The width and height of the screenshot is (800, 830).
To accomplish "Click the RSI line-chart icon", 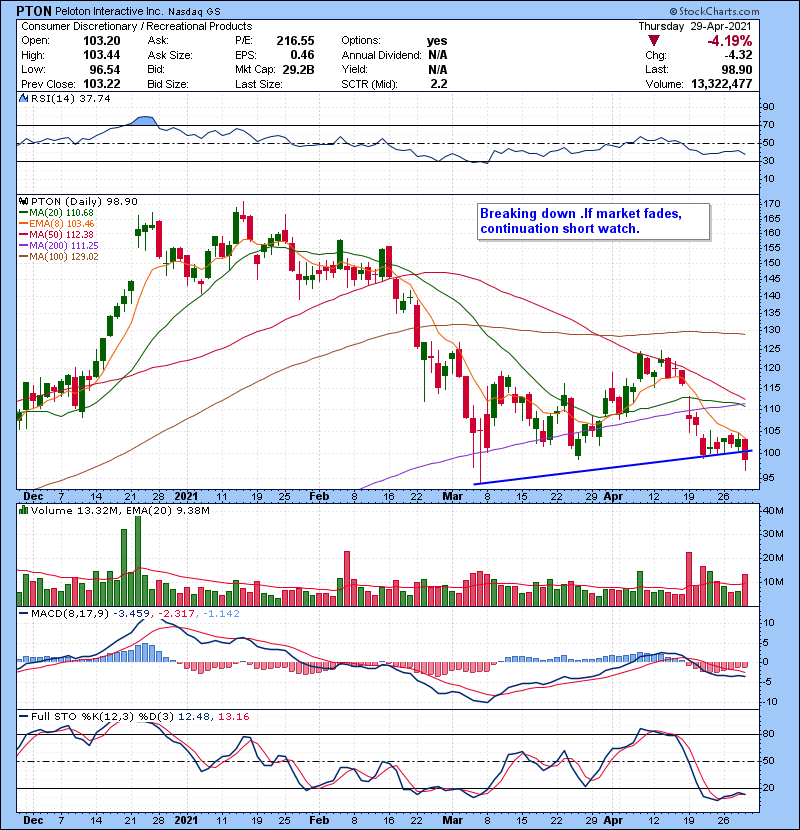I will 23,98.
